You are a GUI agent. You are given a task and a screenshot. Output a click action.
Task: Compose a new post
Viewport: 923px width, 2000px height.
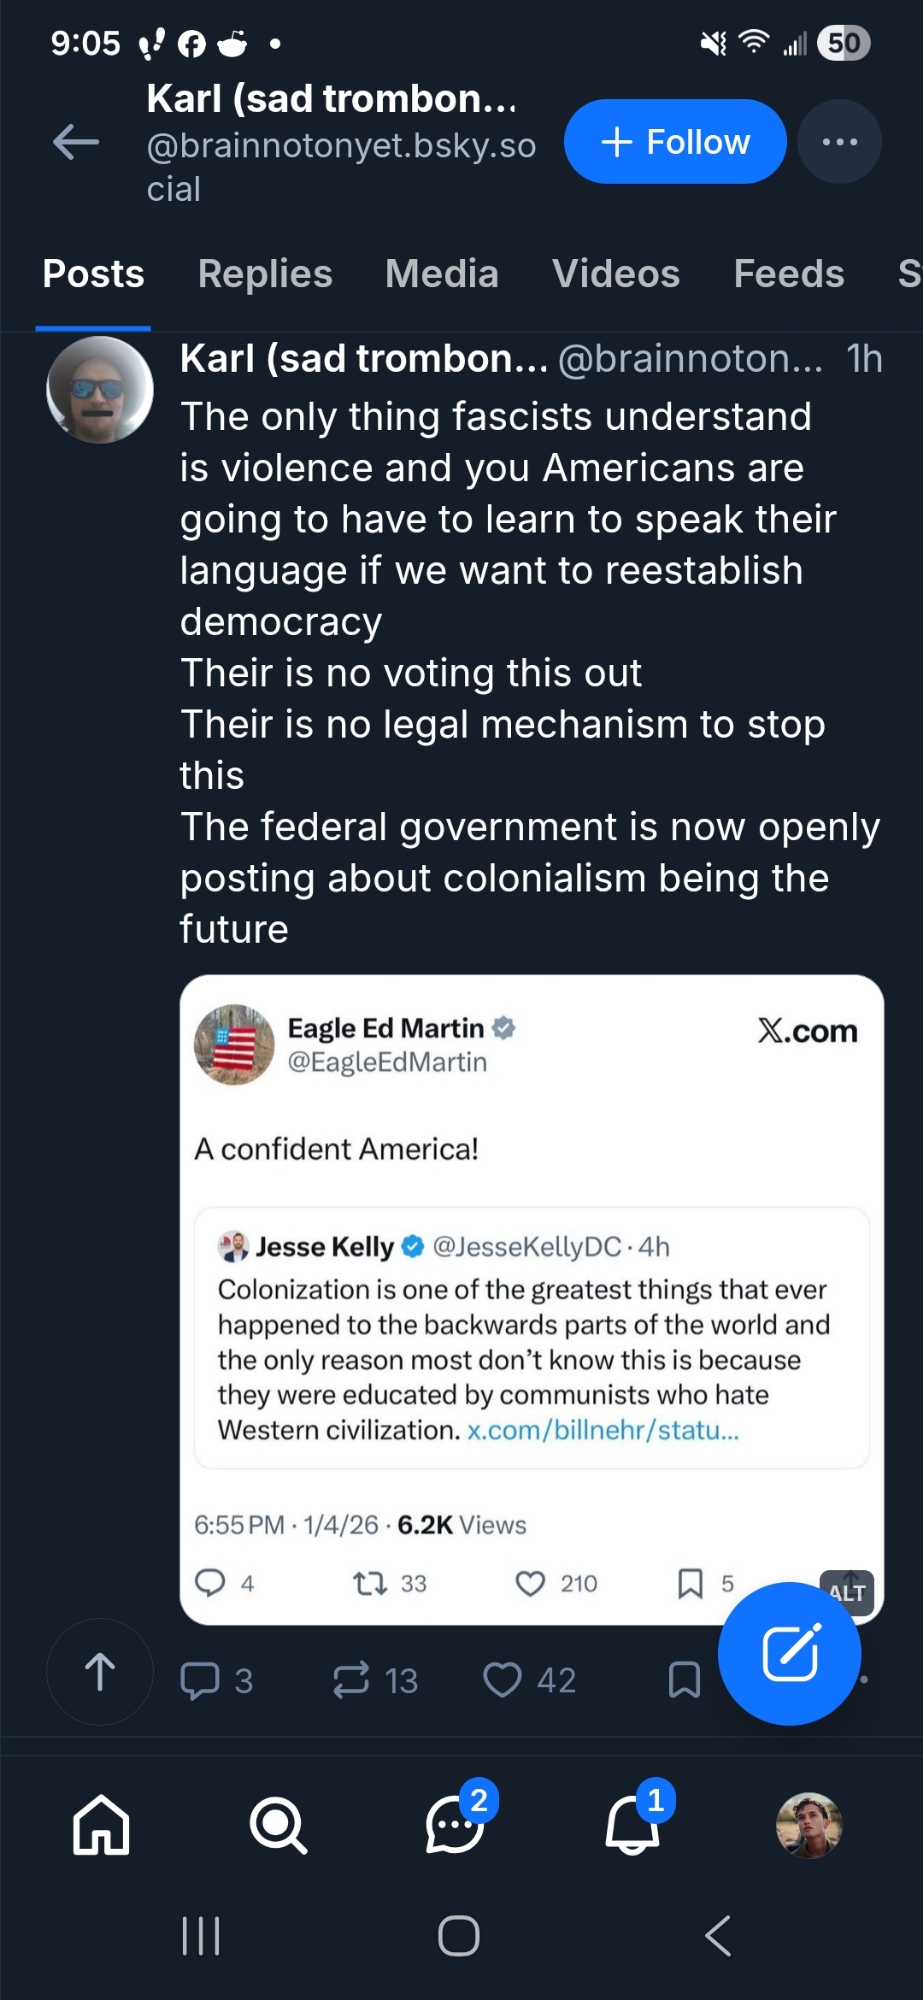[x=790, y=1653]
